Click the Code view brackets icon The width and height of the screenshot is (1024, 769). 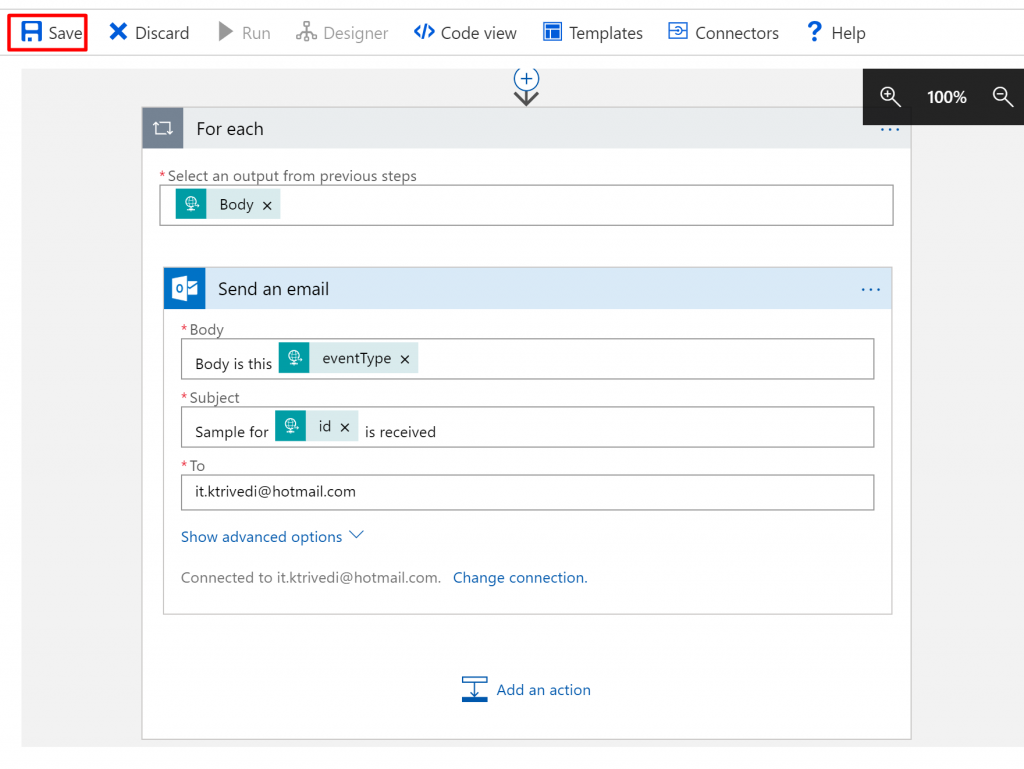pos(424,31)
